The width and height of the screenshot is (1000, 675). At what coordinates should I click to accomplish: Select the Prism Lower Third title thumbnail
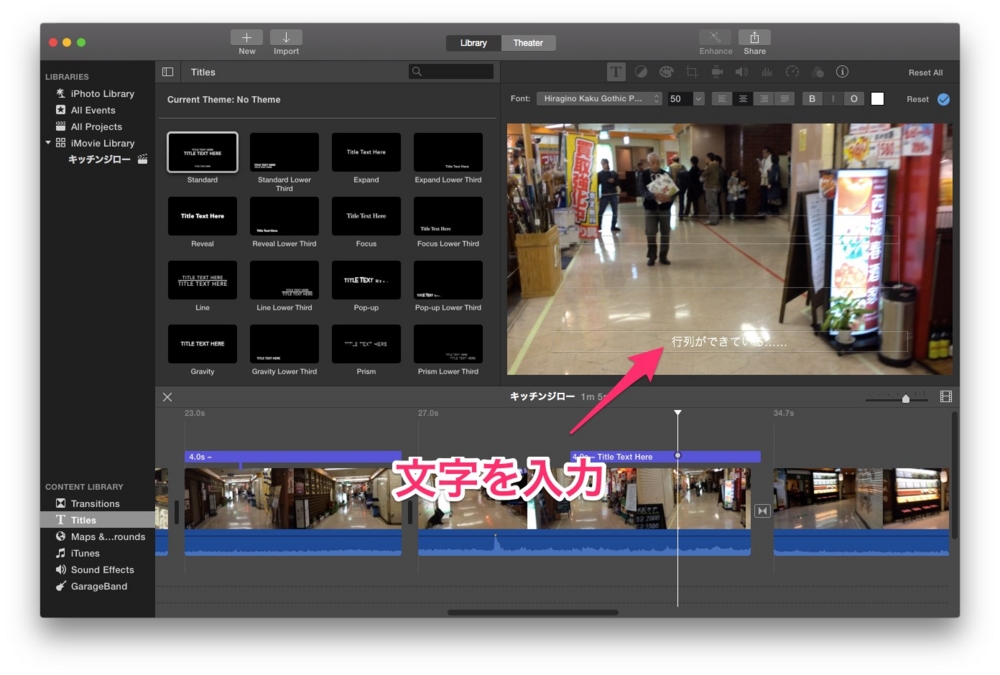(448, 344)
